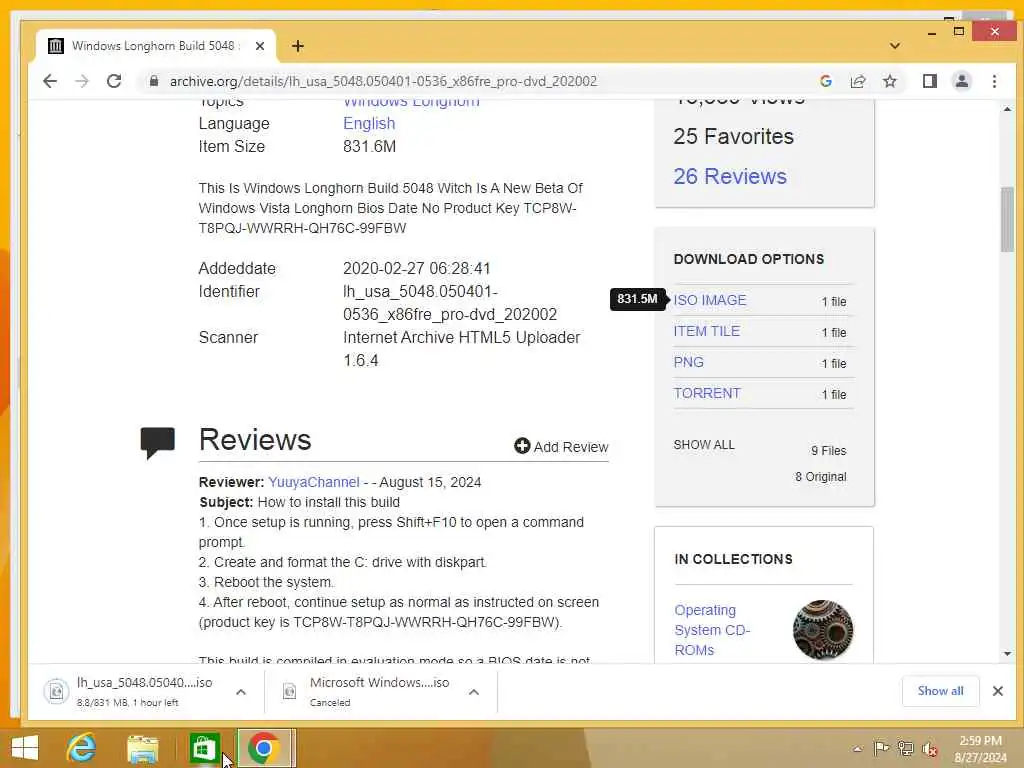Reload the archive.org page
Screen dimensions: 1024x768
(114, 81)
